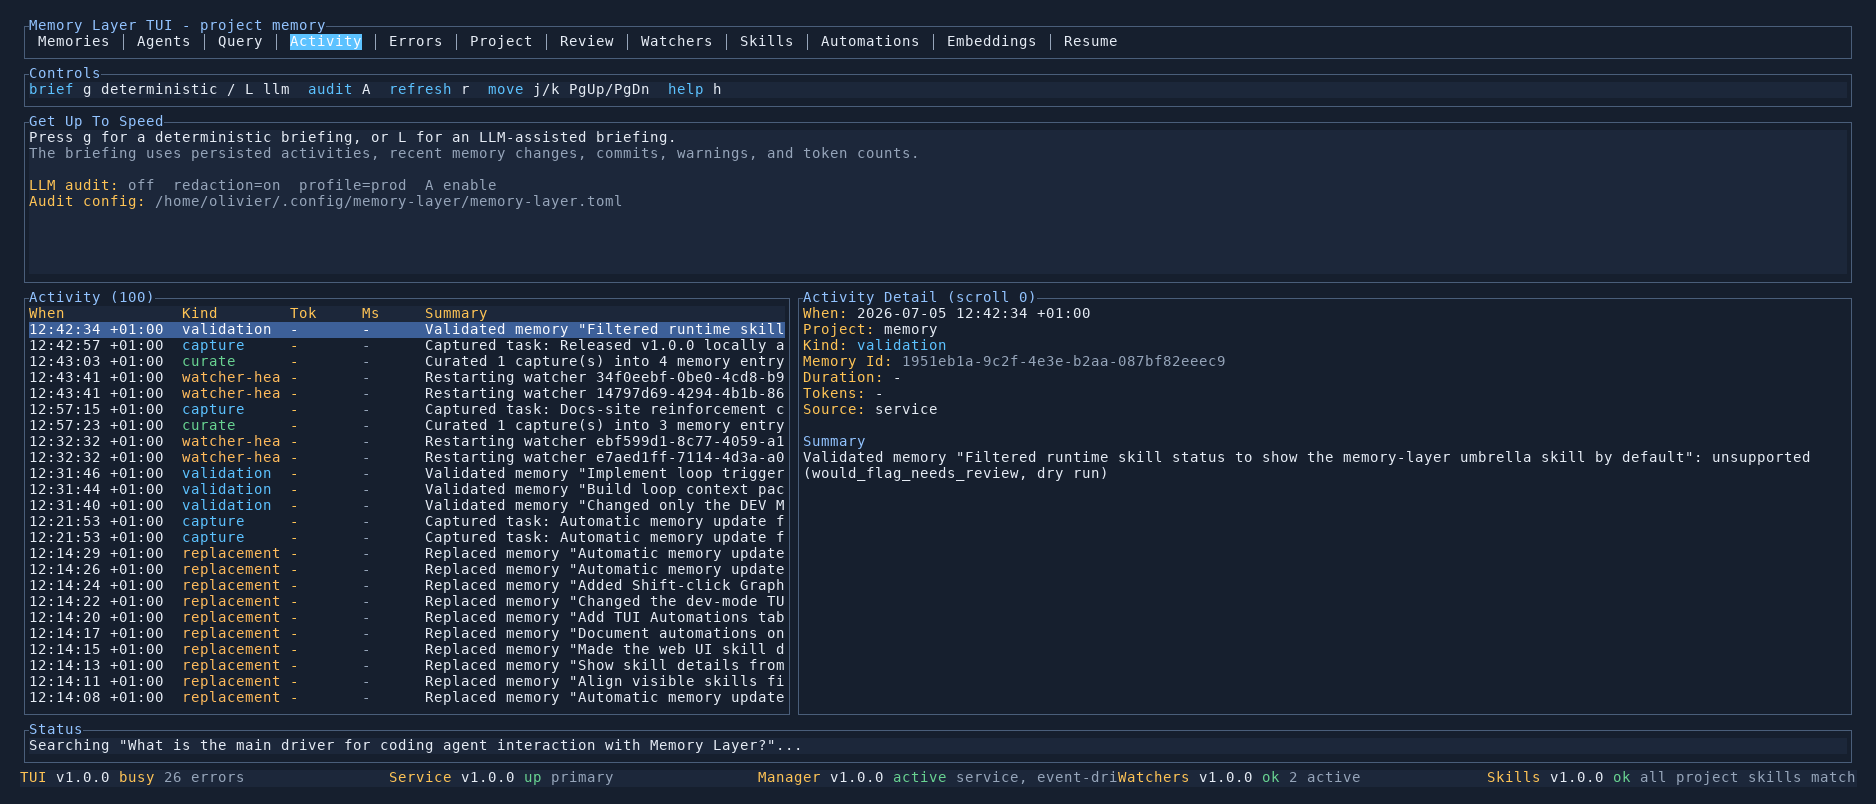1876x804 pixels.
Task: Click the '26 errors' status bar entry
Action: pos(204,777)
